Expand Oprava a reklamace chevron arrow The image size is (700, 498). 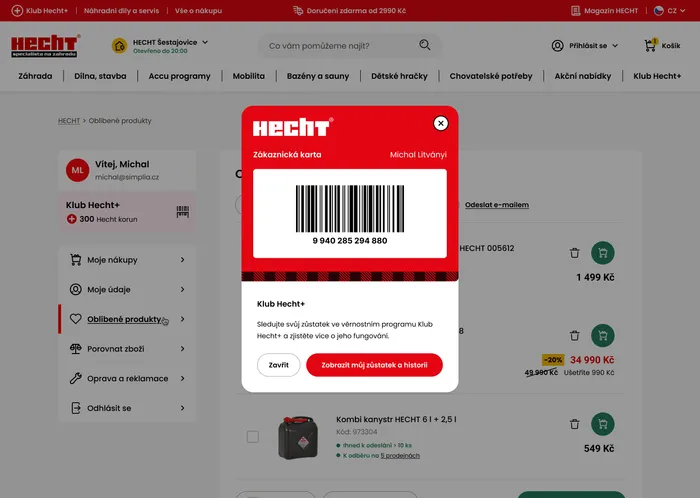(x=183, y=378)
